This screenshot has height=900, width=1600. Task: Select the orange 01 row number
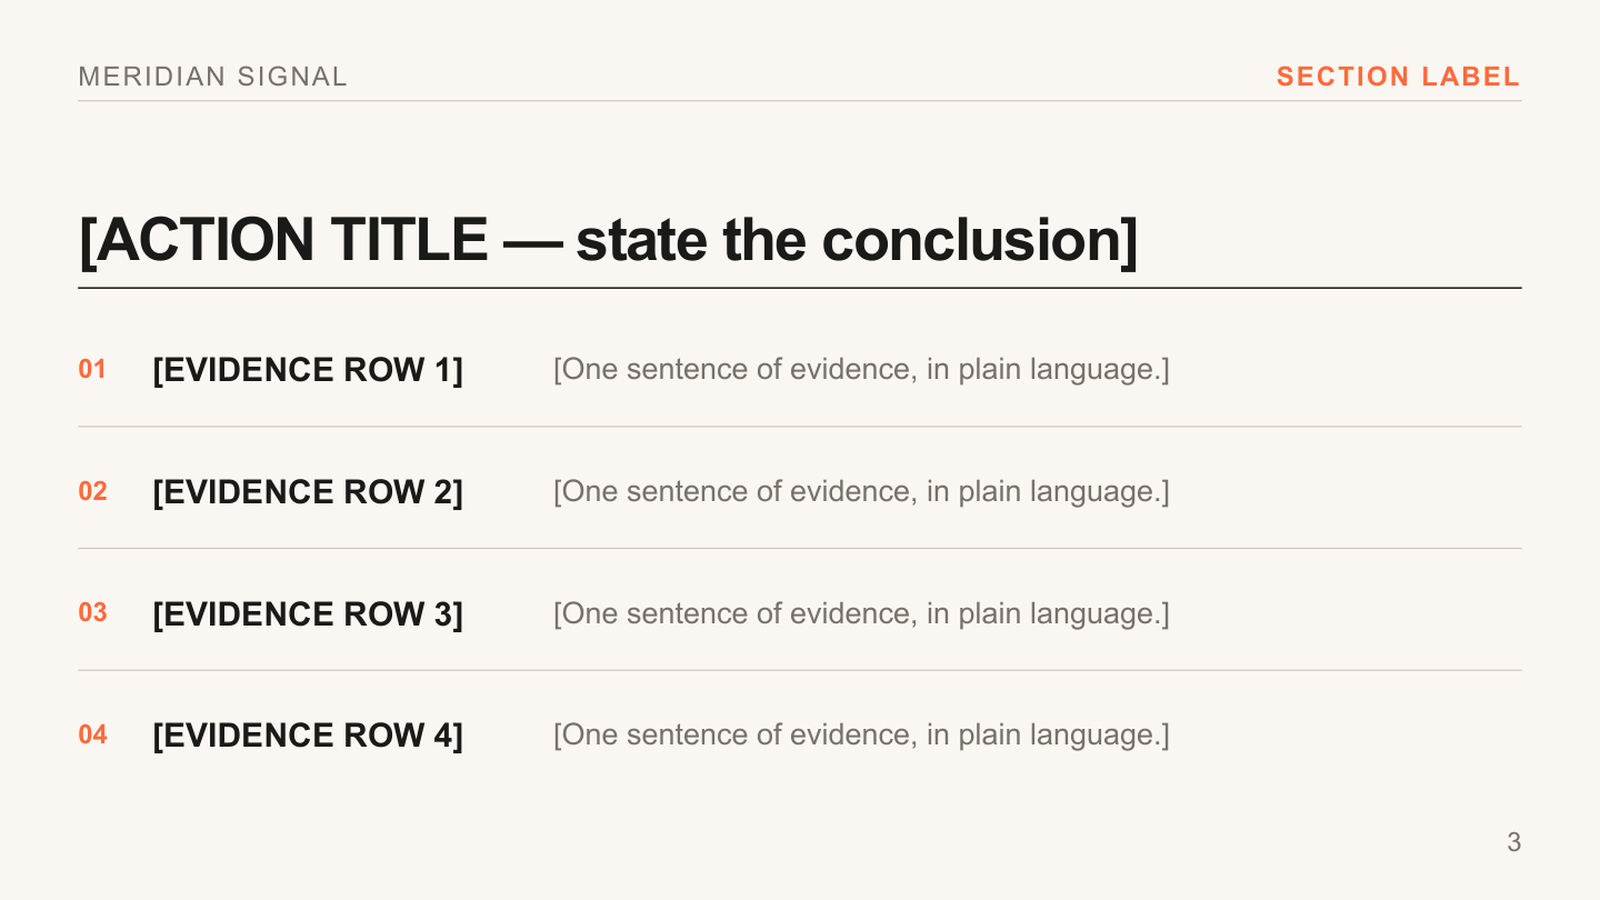[x=92, y=369]
